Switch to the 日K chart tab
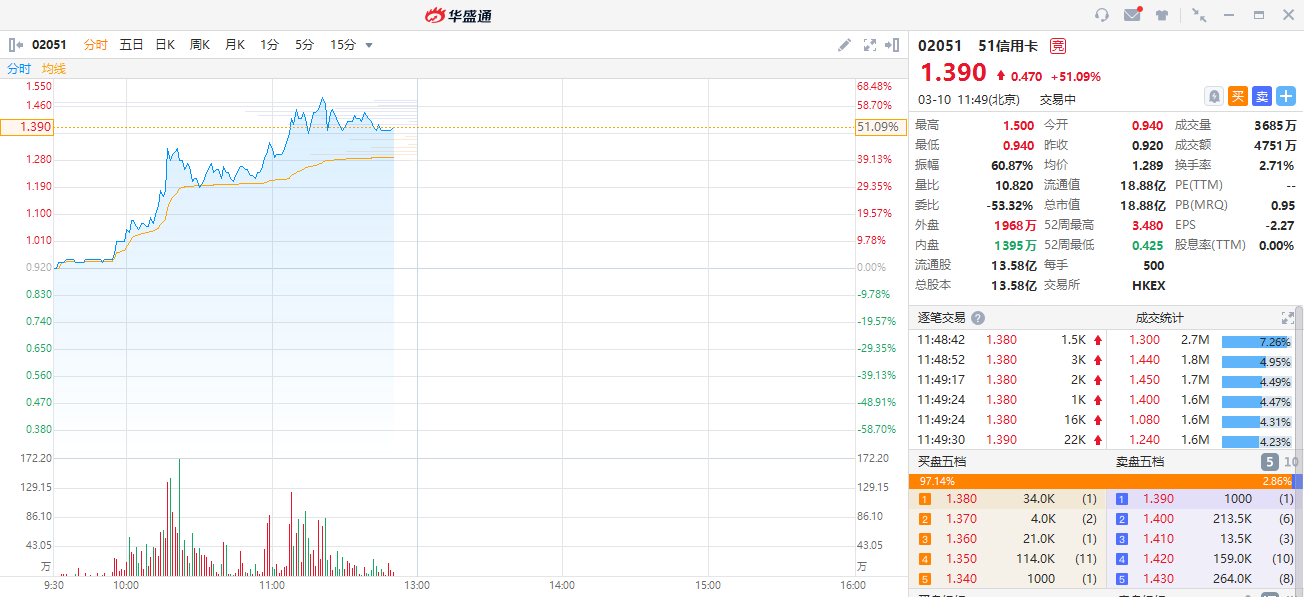1304x597 pixels. point(165,45)
